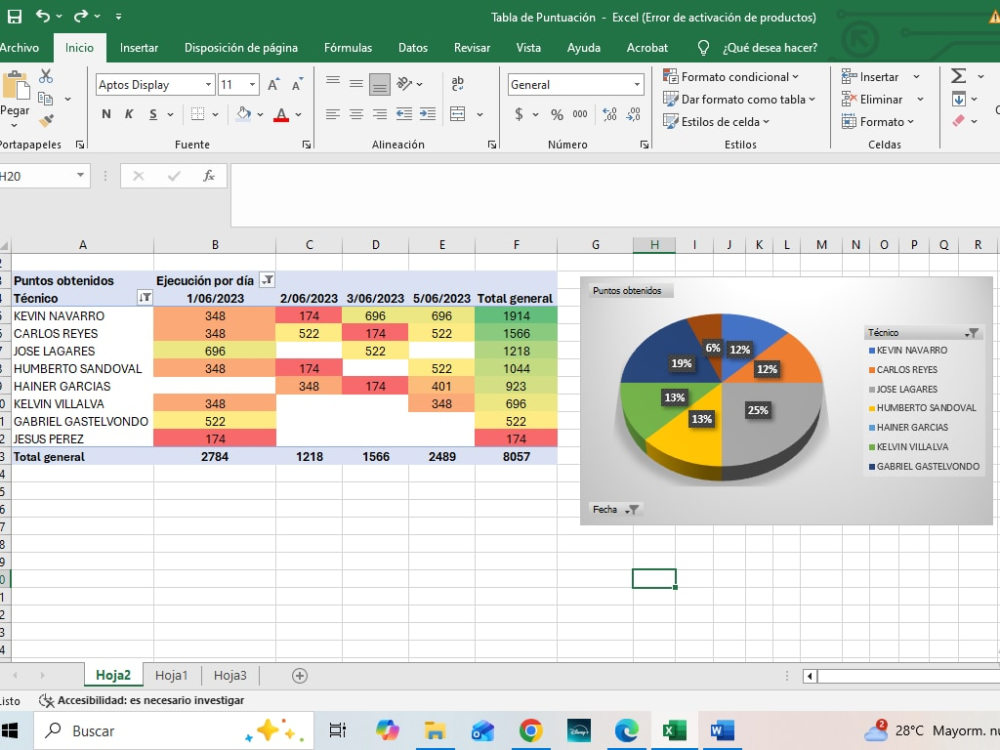The width and height of the screenshot is (1000, 750).
Task: Open the Clear eraser tool
Action: pyautogui.click(x=958, y=121)
